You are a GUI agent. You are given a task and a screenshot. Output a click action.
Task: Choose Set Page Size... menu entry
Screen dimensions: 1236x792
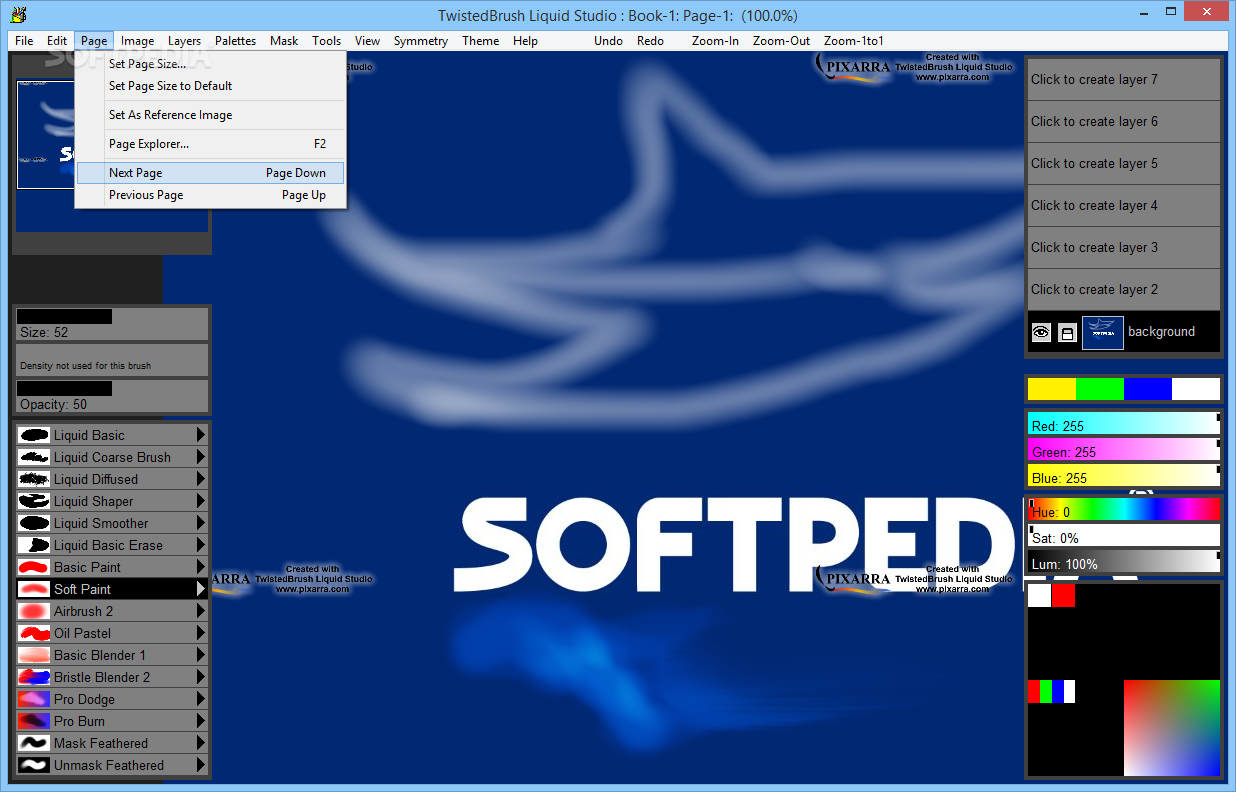[210, 64]
